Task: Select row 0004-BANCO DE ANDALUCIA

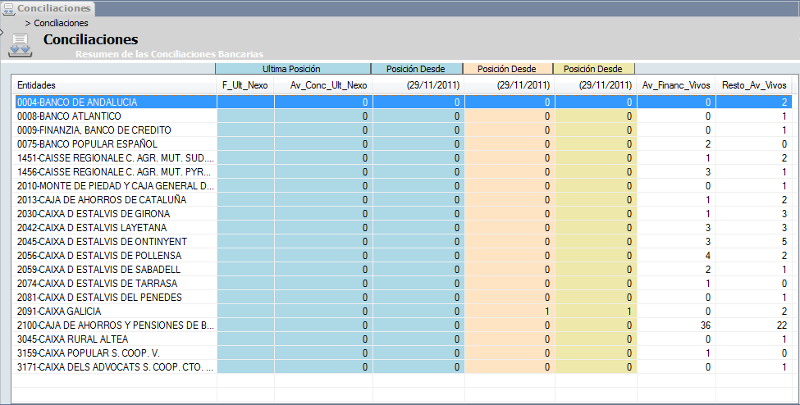Action: [403, 102]
